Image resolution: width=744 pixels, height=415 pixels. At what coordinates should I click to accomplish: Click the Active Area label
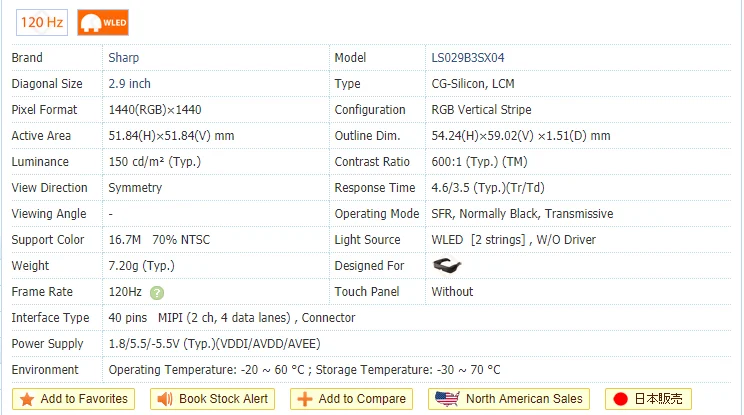(x=41, y=136)
